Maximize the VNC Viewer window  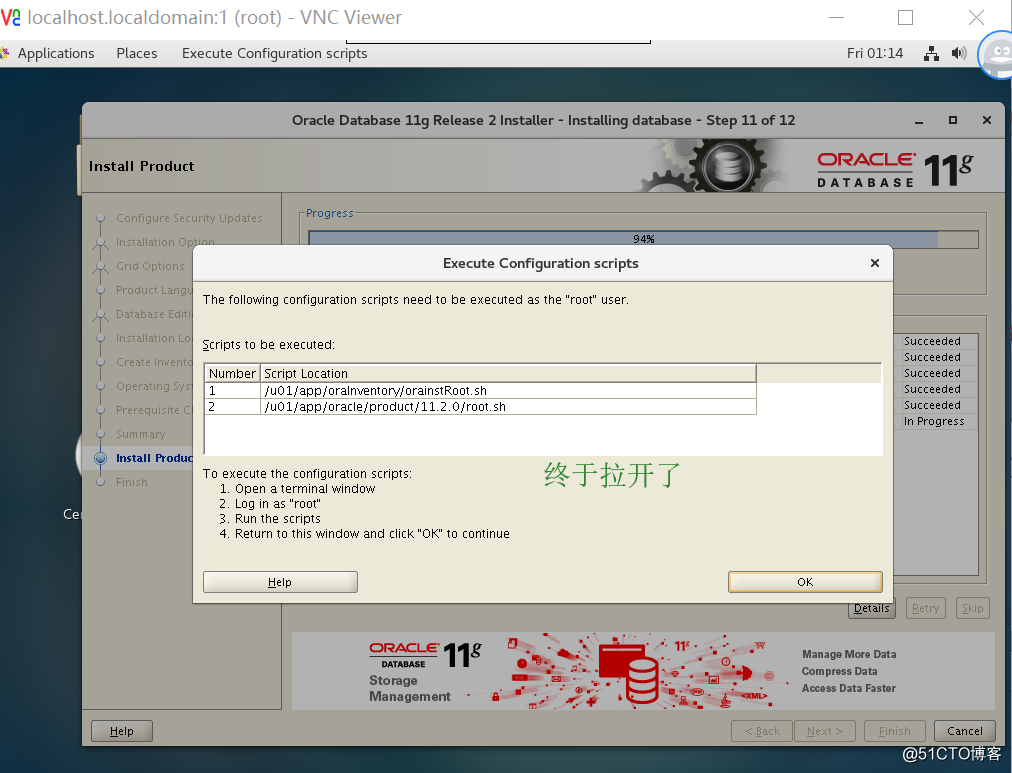(906, 17)
